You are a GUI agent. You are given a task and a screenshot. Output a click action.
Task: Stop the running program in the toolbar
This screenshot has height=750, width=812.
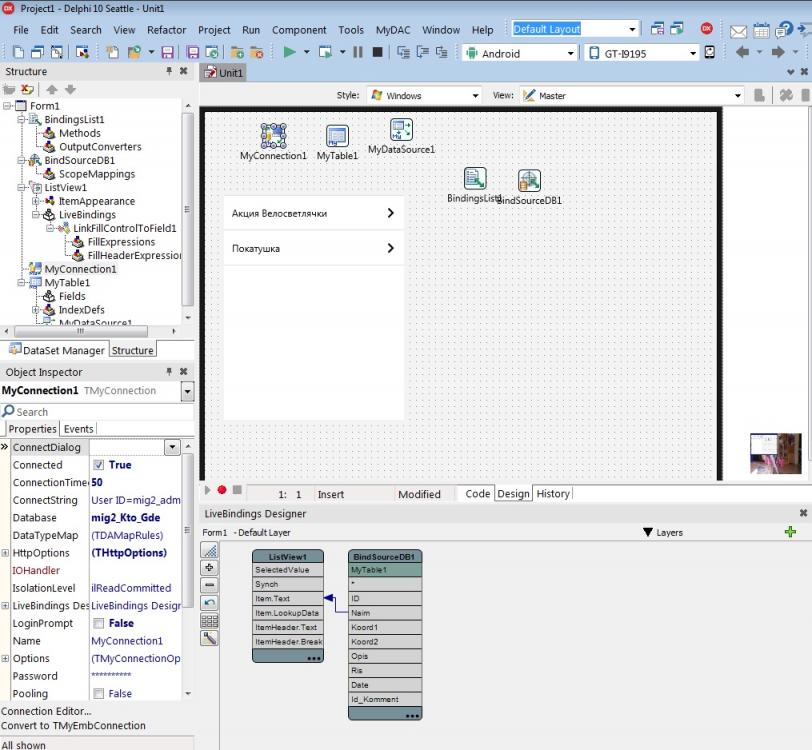[378, 52]
